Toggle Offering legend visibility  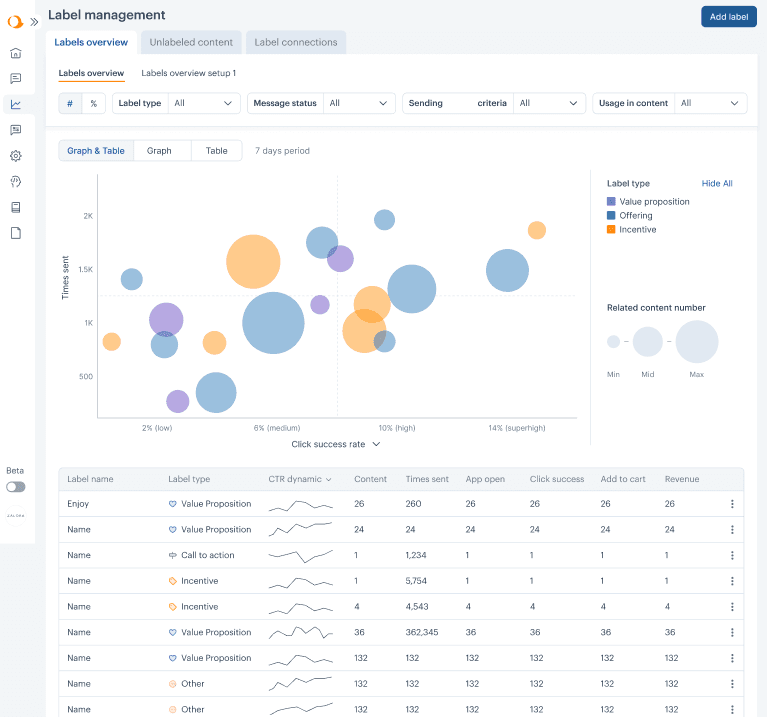click(x=630, y=215)
